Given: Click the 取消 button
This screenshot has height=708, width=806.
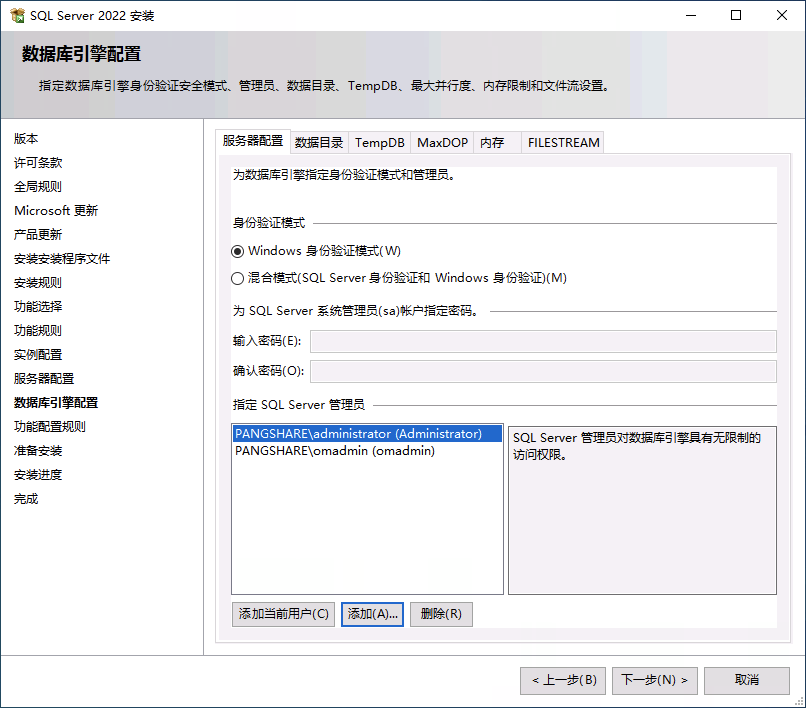Looking at the screenshot, I should [x=746, y=680].
